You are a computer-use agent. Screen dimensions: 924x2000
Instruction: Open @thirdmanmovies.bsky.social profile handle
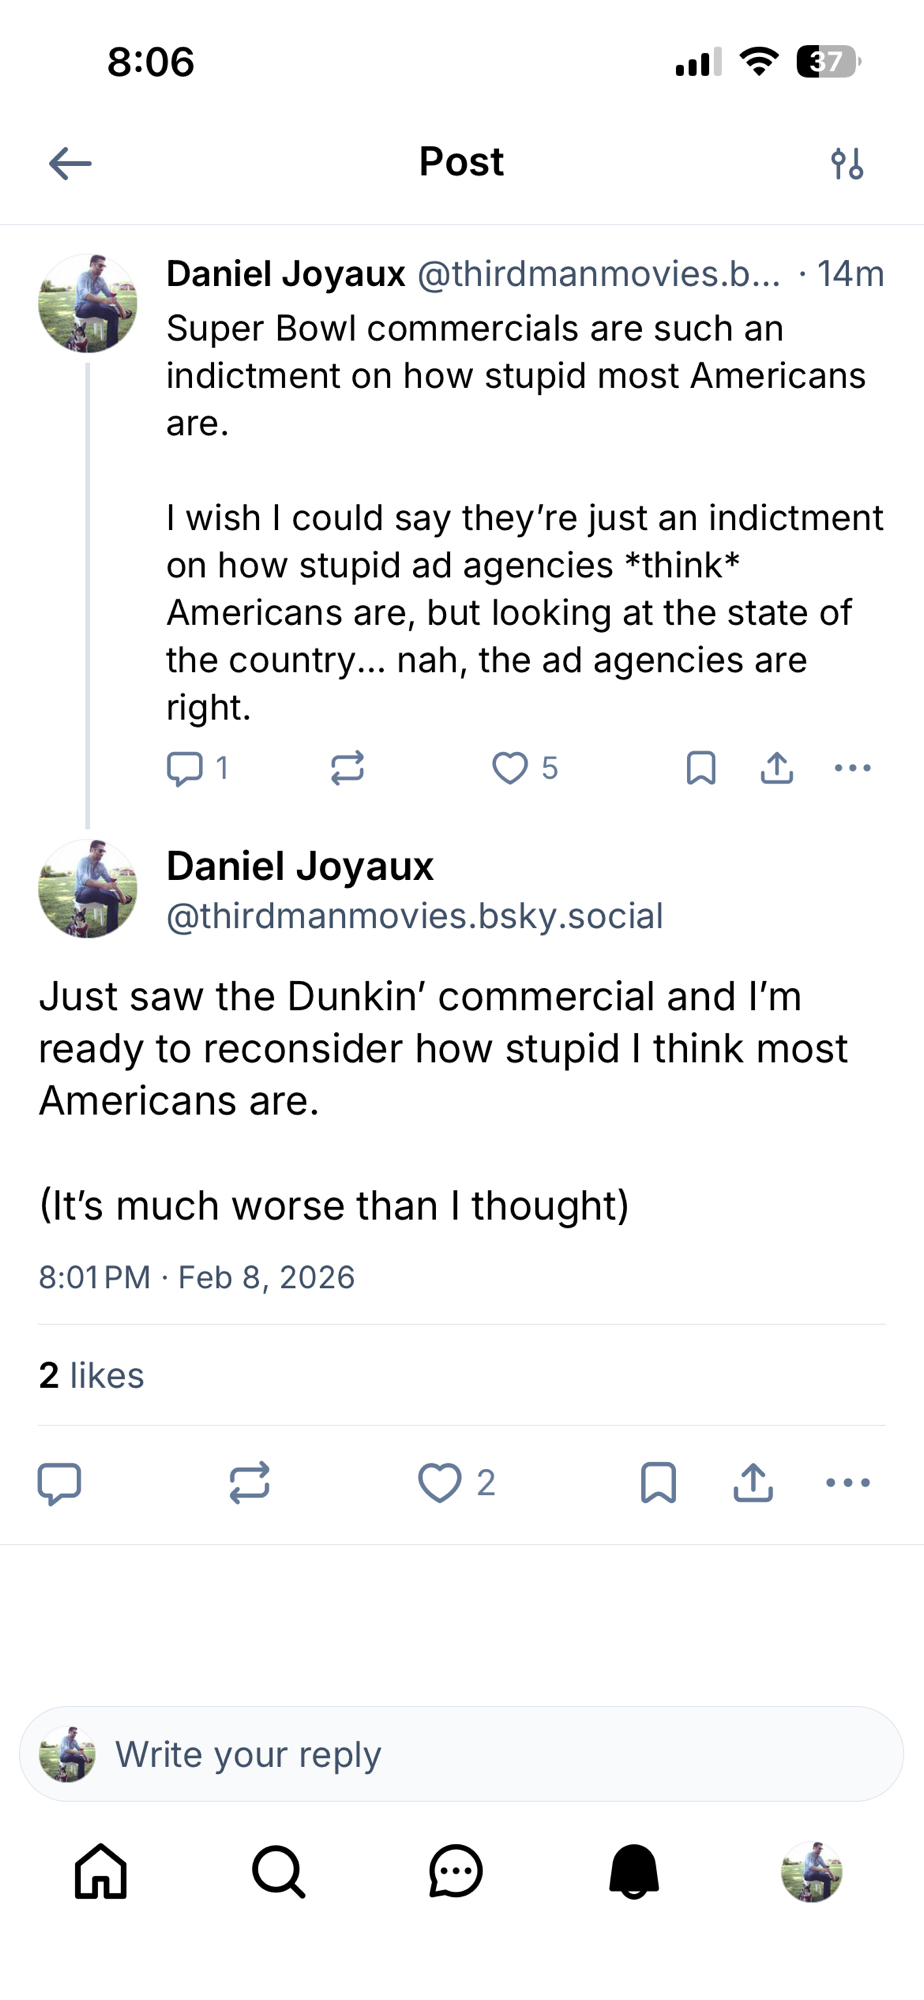pos(414,916)
